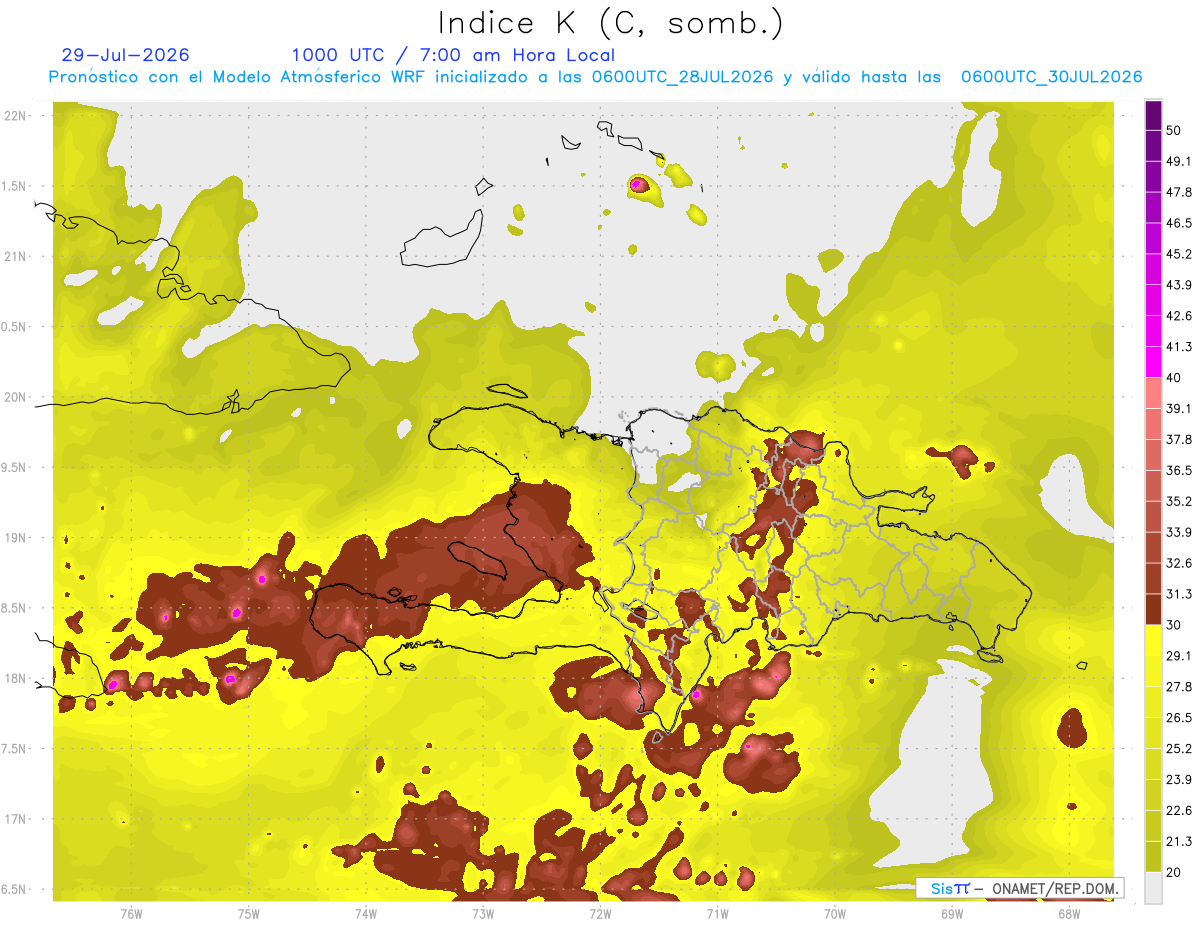Click the colorbar value "36.5"
Viewport: 1200px width, 927px height.
(1179, 470)
